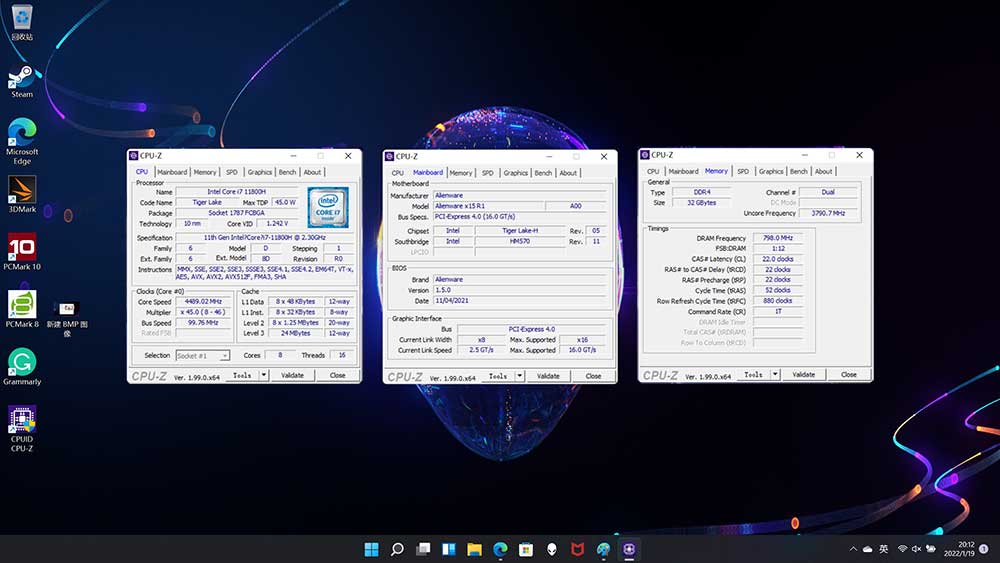Click the processor Name field Intel Core i7 11800H
The image size is (1000, 563).
pyautogui.click(x=237, y=192)
